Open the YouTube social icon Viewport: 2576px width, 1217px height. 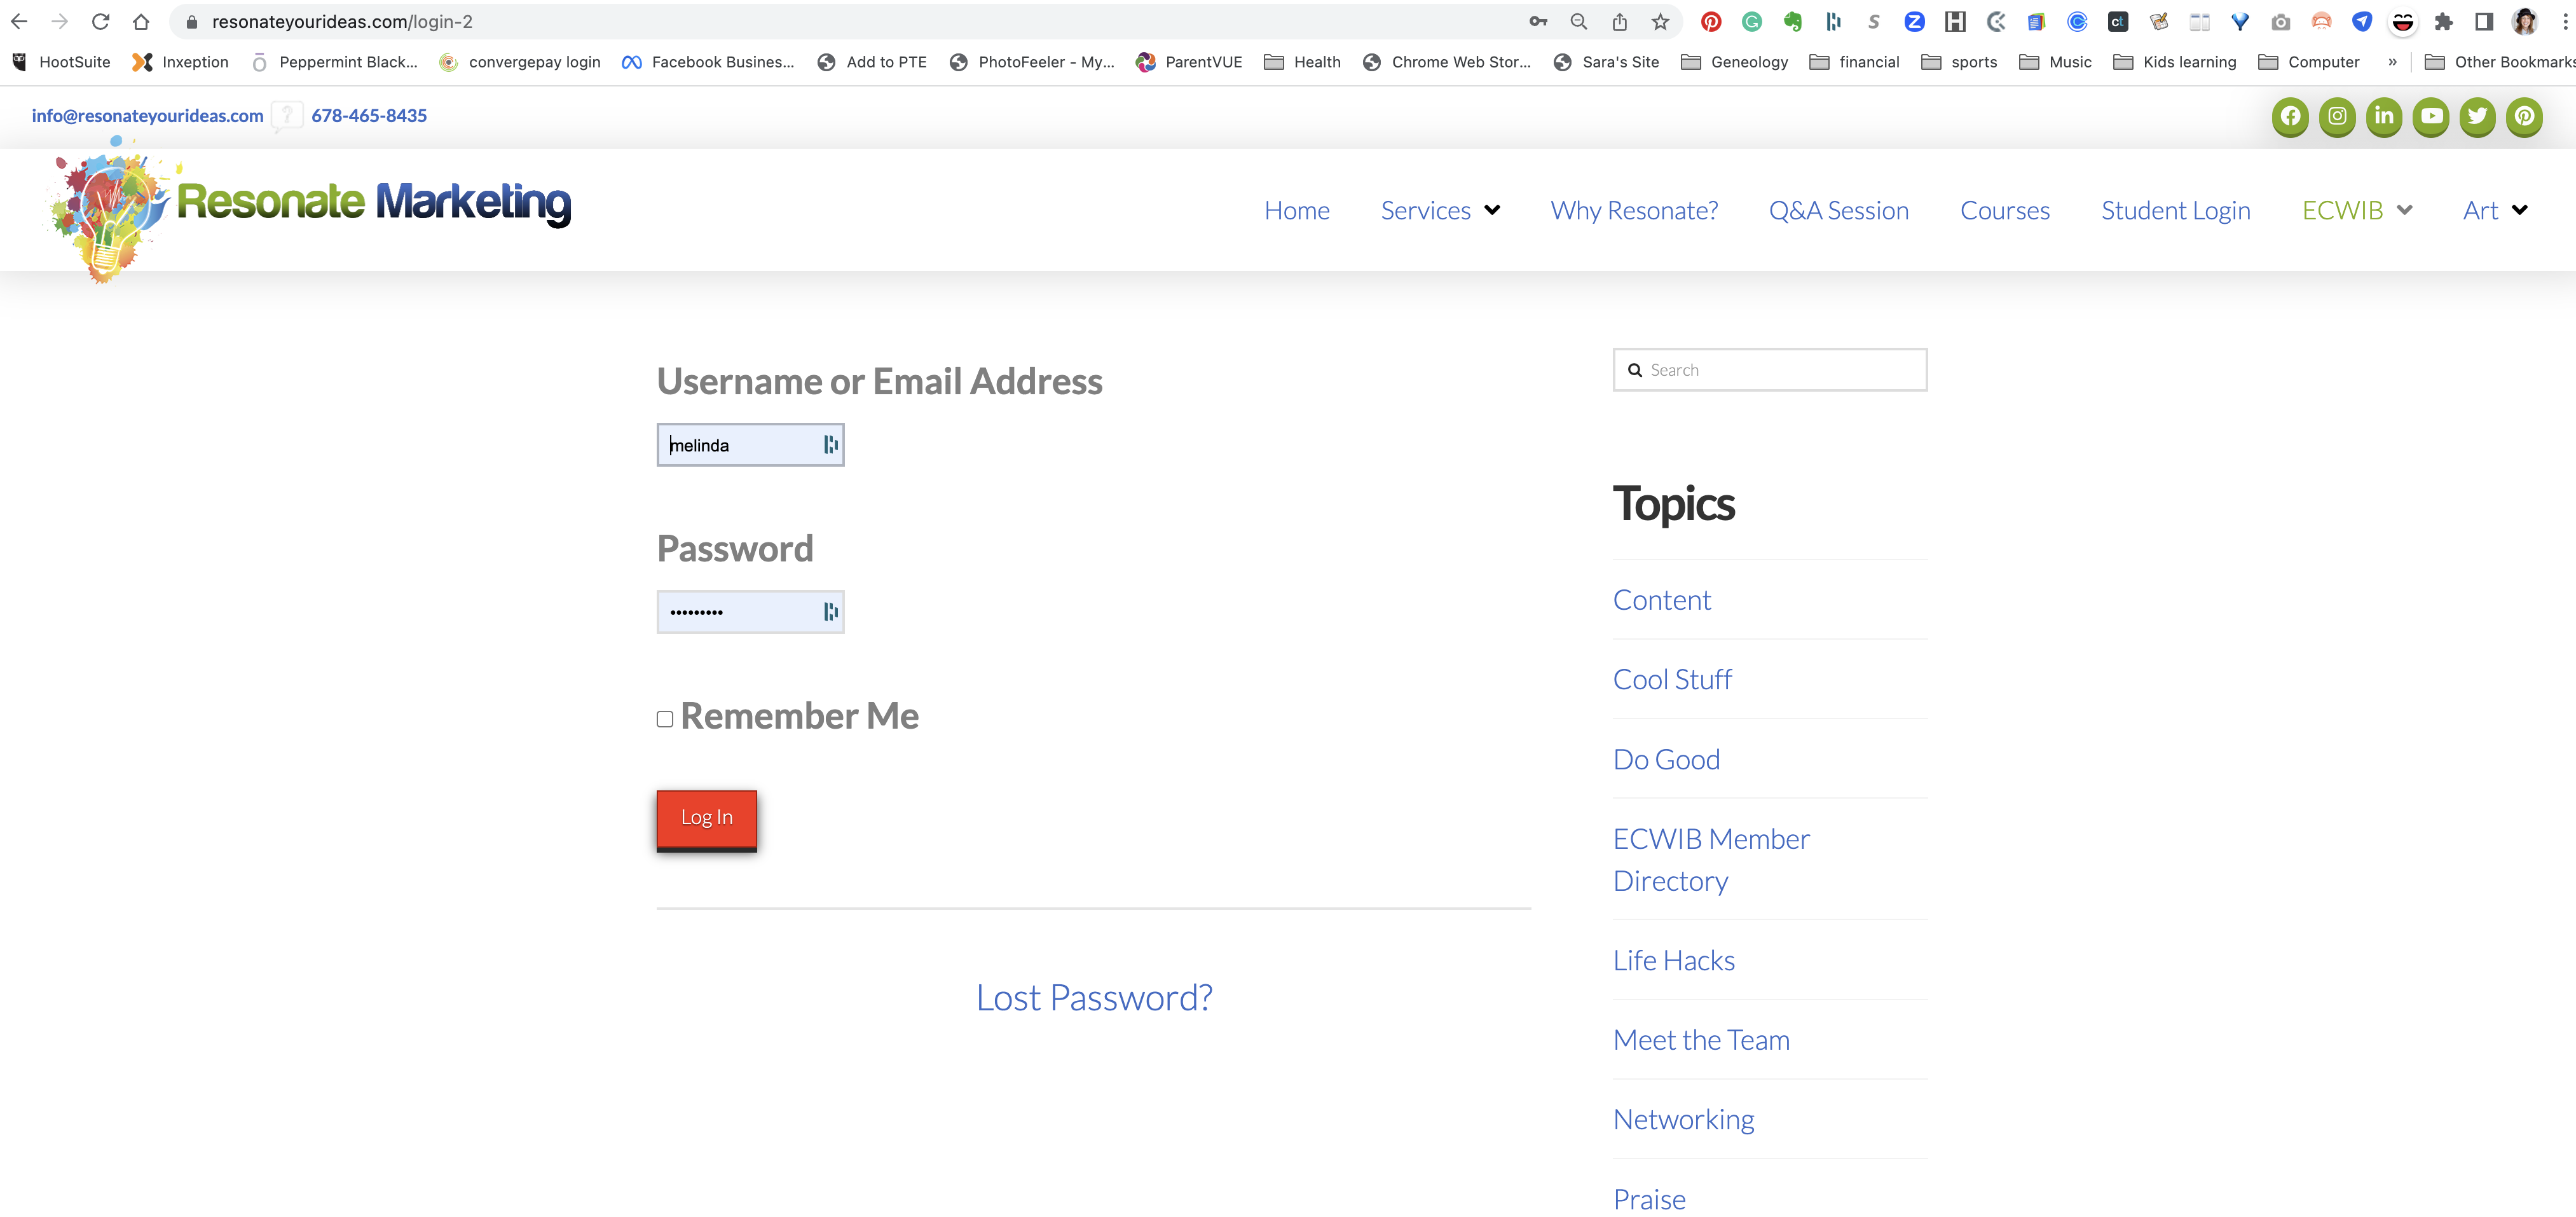coord(2431,116)
